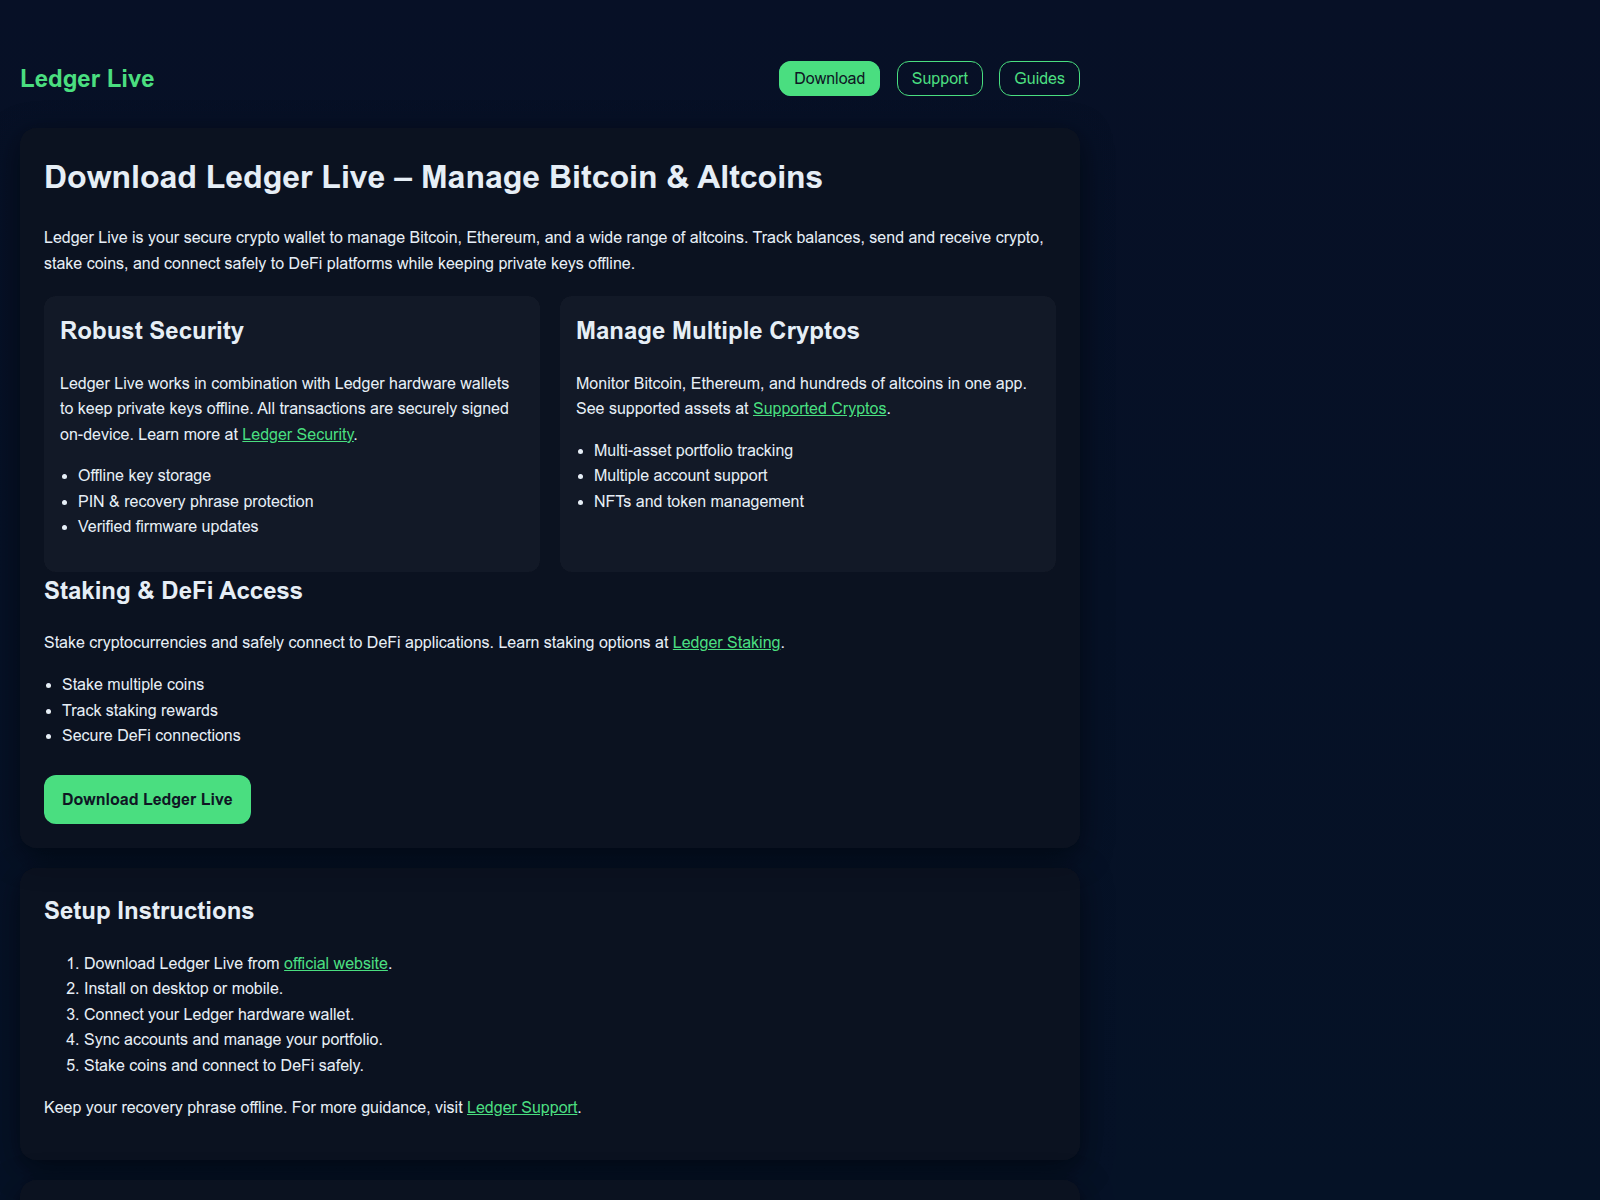Screen dimensions: 1600x1200
Task: Open the Guides nav item
Action: [x=1039, y=79]
